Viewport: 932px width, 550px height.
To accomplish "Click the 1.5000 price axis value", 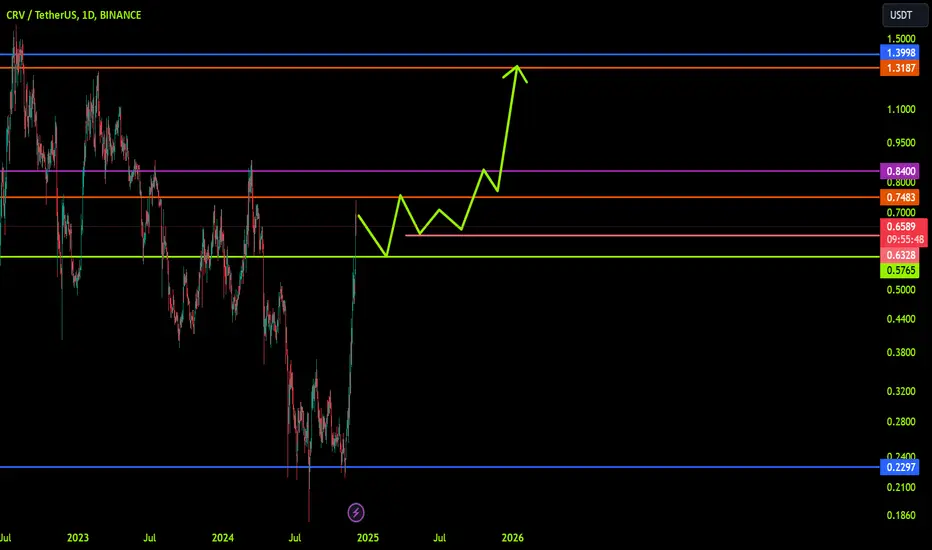I will (901, 39).
